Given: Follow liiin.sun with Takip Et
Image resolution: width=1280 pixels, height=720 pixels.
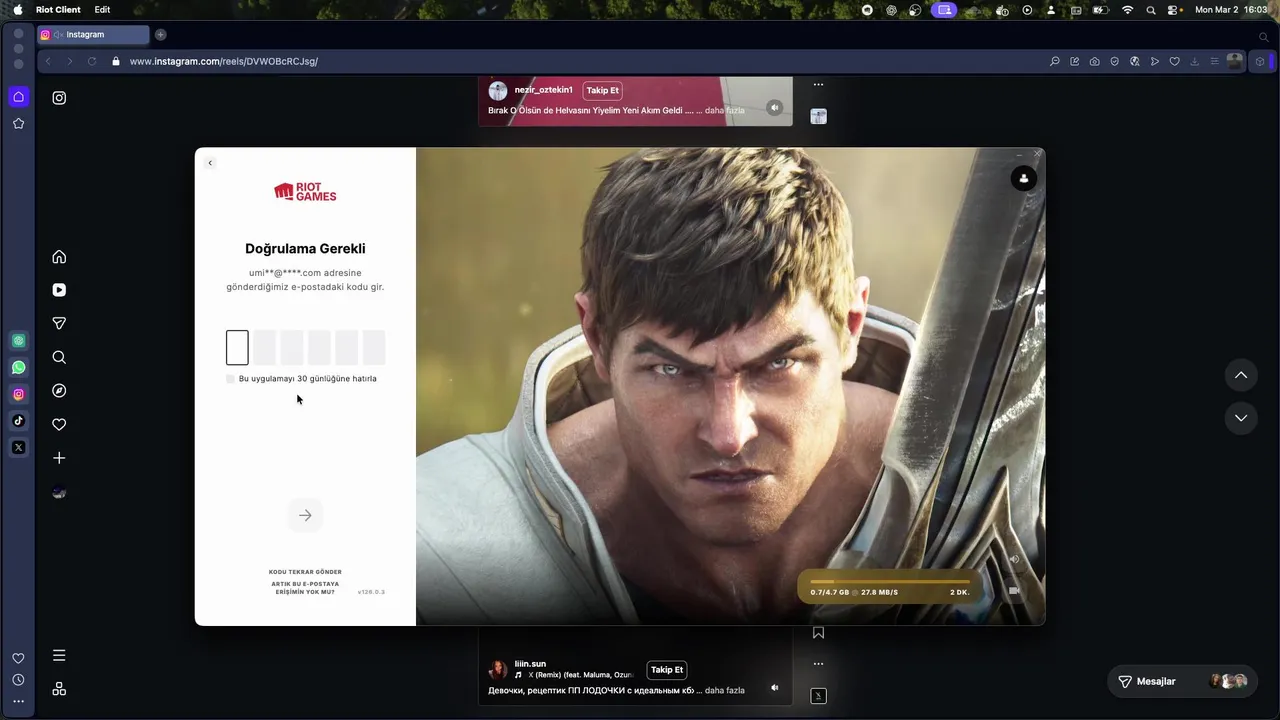Looking at the screenshot, I should [667, 670].
